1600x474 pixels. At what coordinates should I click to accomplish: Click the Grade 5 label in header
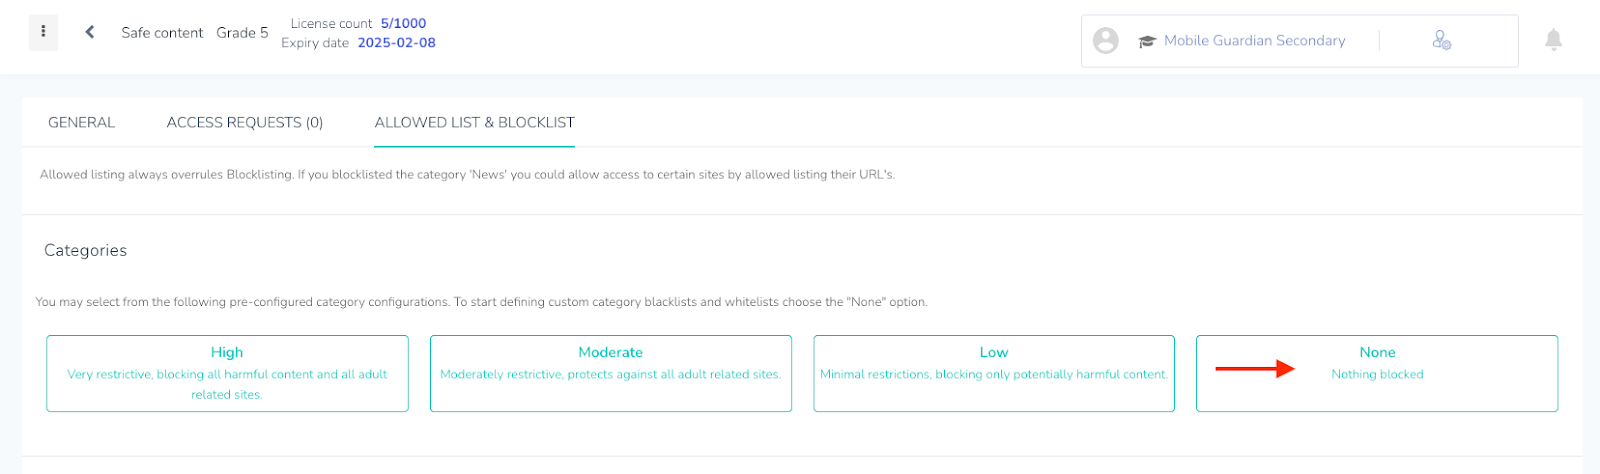click(242, 33)
